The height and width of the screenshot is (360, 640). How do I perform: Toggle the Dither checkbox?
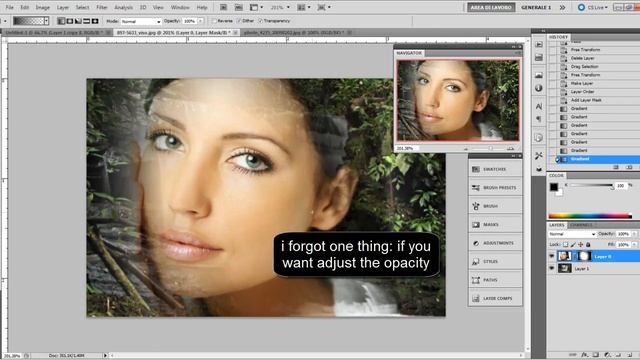point(240,21)
